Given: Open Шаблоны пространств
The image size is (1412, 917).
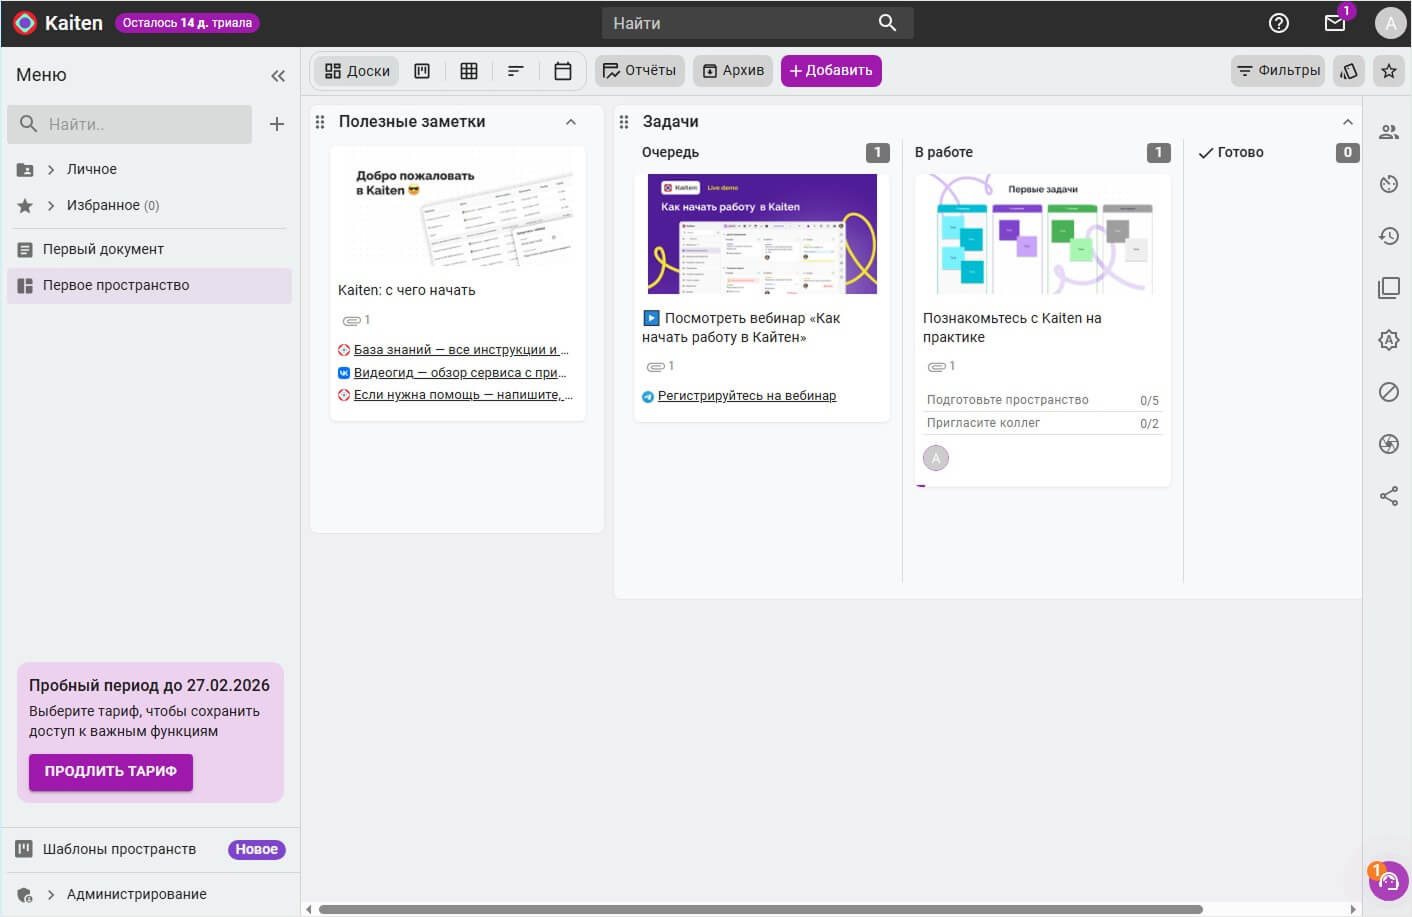Looking at the screenshot, I should [119, 849].
